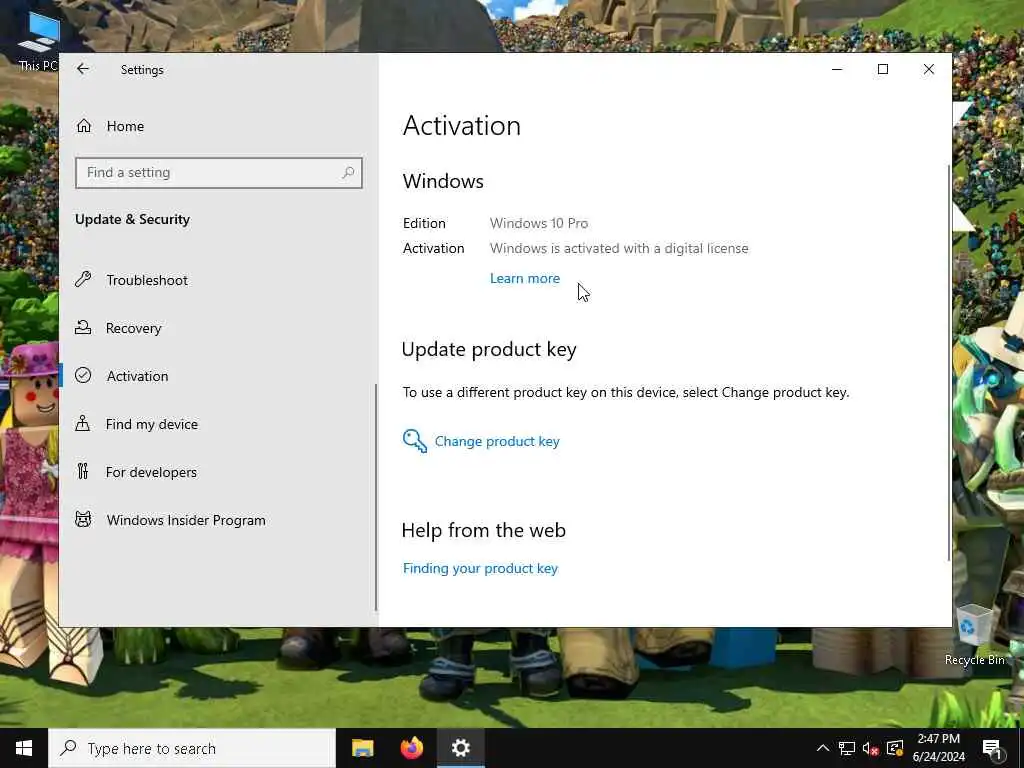Click the house icon beside Home
Viewport: 1024px width, 768px height.
point(84,126)
